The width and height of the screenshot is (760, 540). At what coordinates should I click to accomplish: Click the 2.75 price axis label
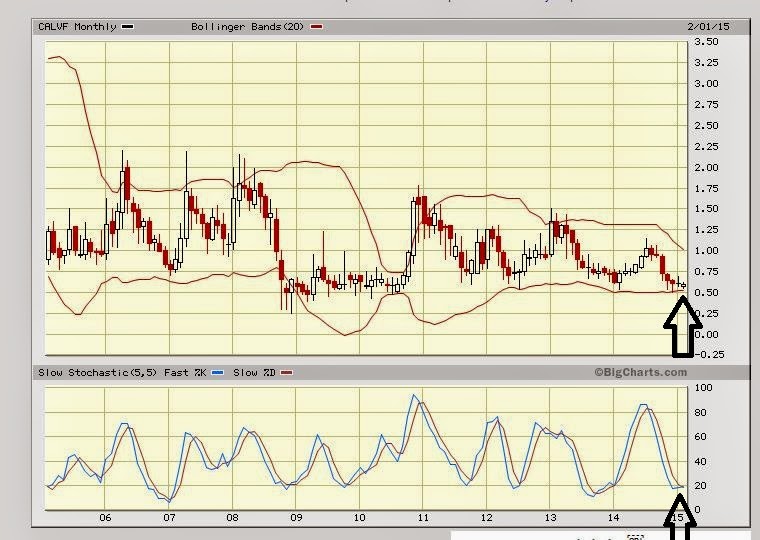tap(706, 105)
